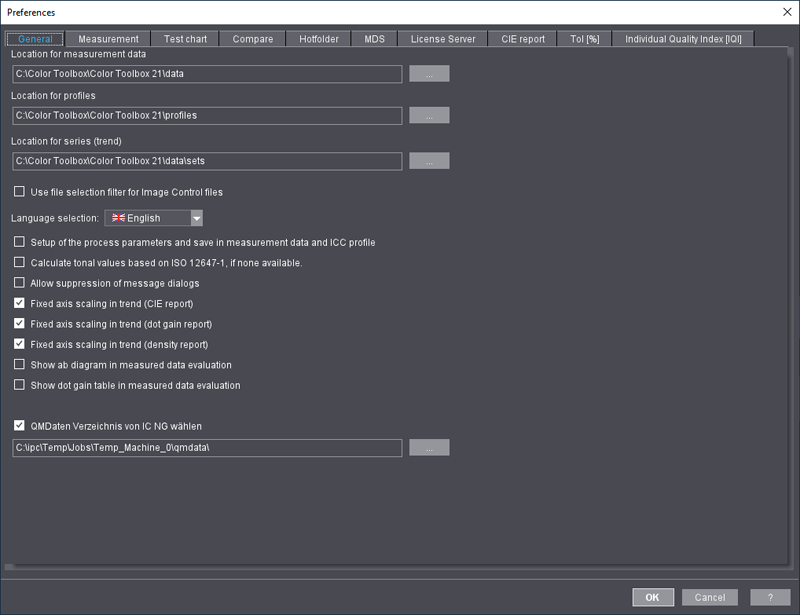Browse for profiles location folder
The width and height of the screenshot is (800, 615).
click(429, 116)
